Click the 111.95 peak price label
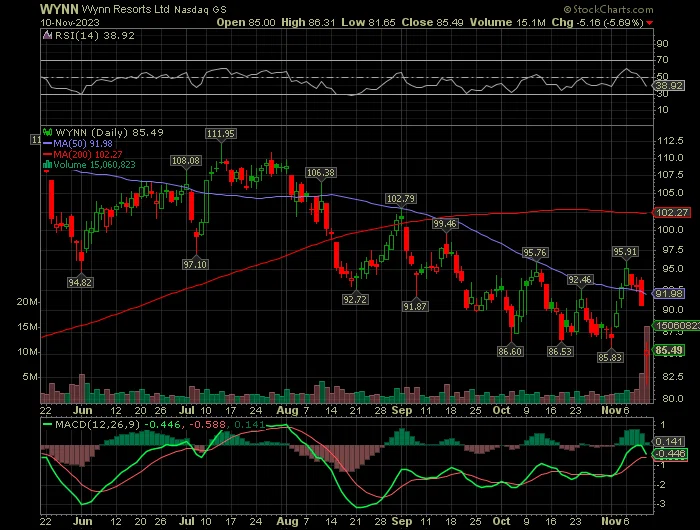This screenshot has height=530, width=700. click(x=221, y=134)
